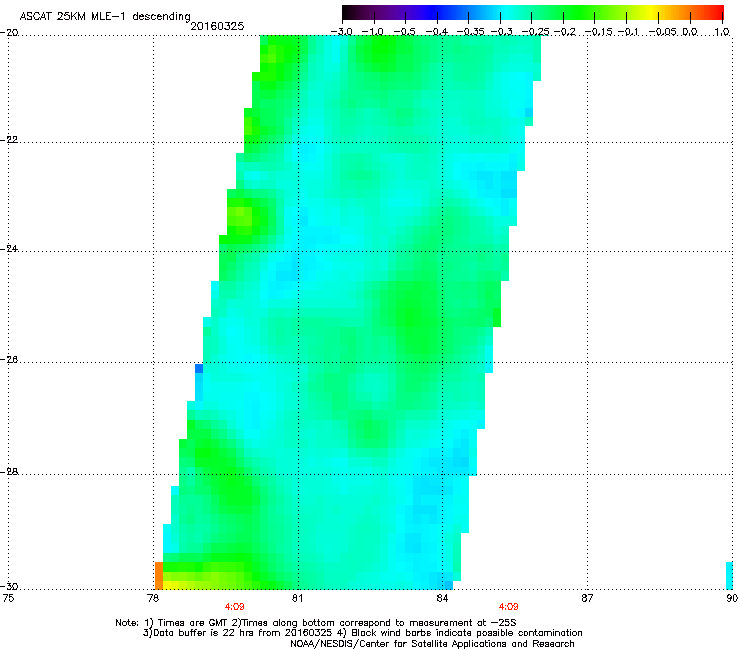
Task: Click the NOAA/NESDIS credit line
Action: click(x=432, y=644)
